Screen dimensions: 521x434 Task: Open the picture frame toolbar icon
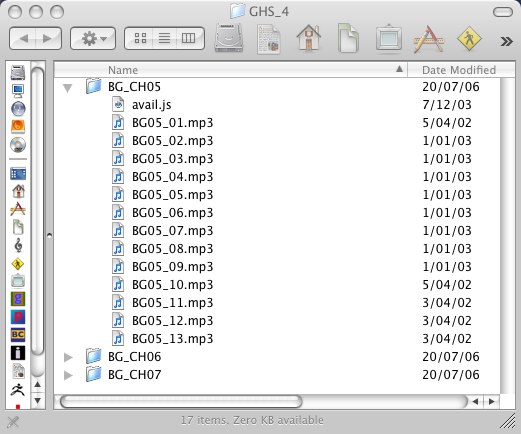tap(389, 38)
